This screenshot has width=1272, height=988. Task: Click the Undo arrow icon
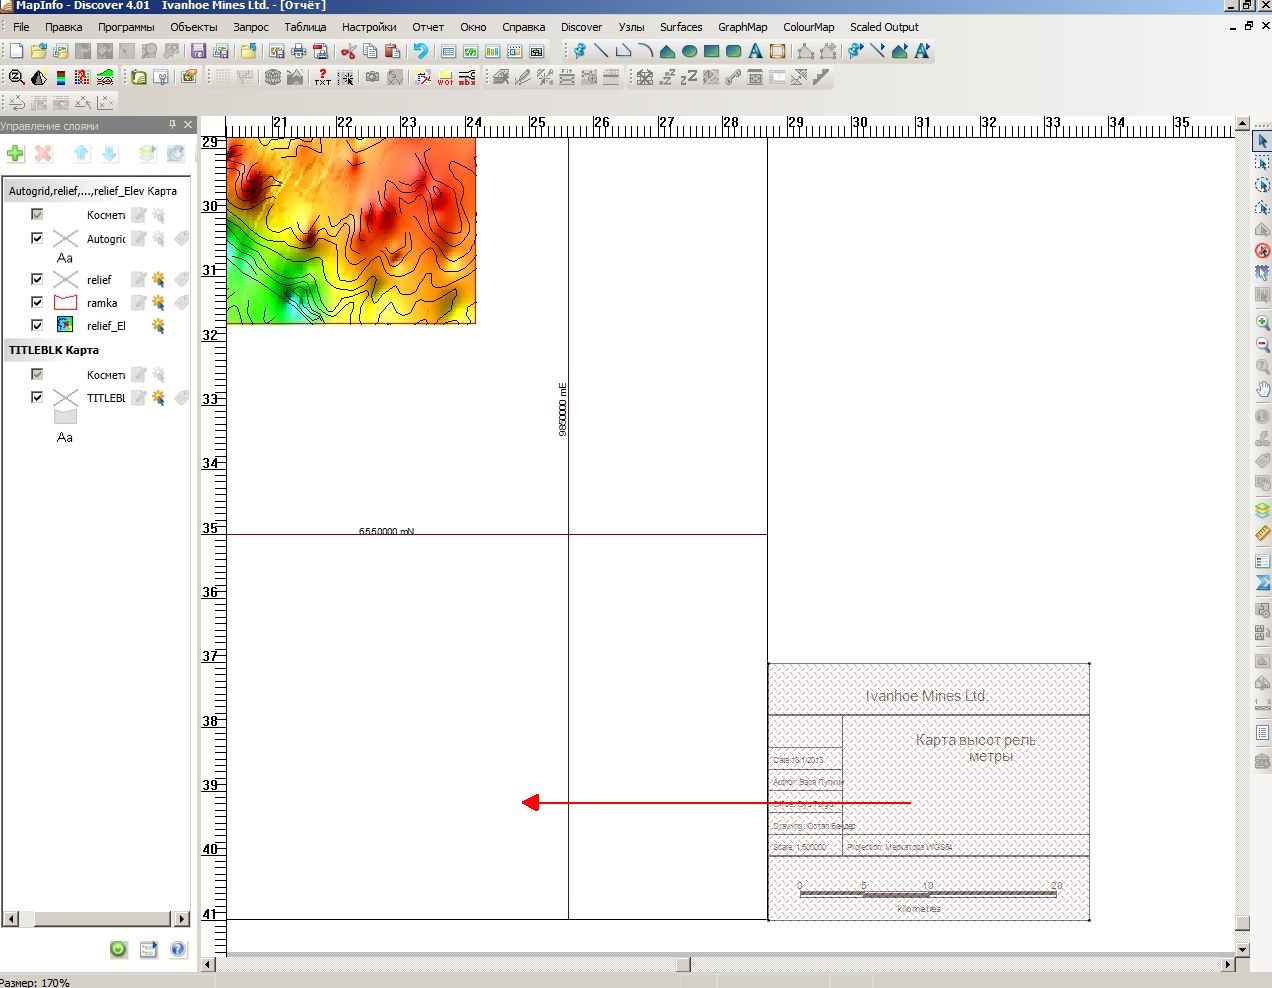(x=420, y=51)
